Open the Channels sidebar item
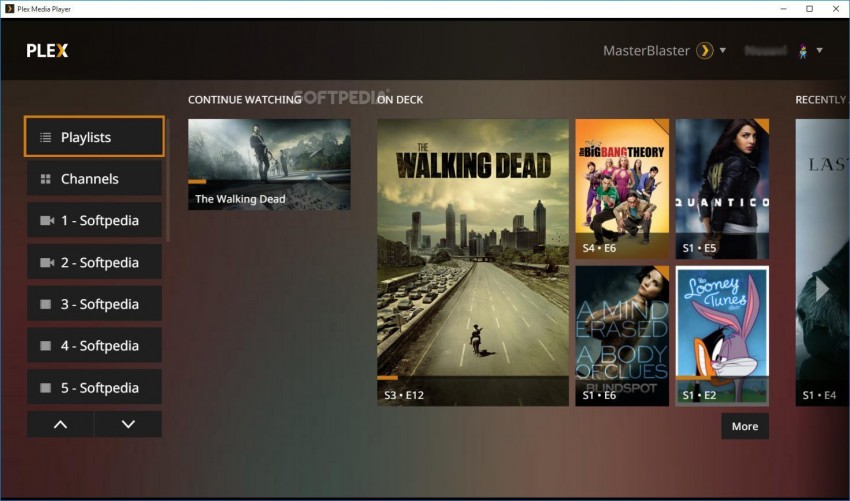 pyautogui.click(x=94, y=178)
